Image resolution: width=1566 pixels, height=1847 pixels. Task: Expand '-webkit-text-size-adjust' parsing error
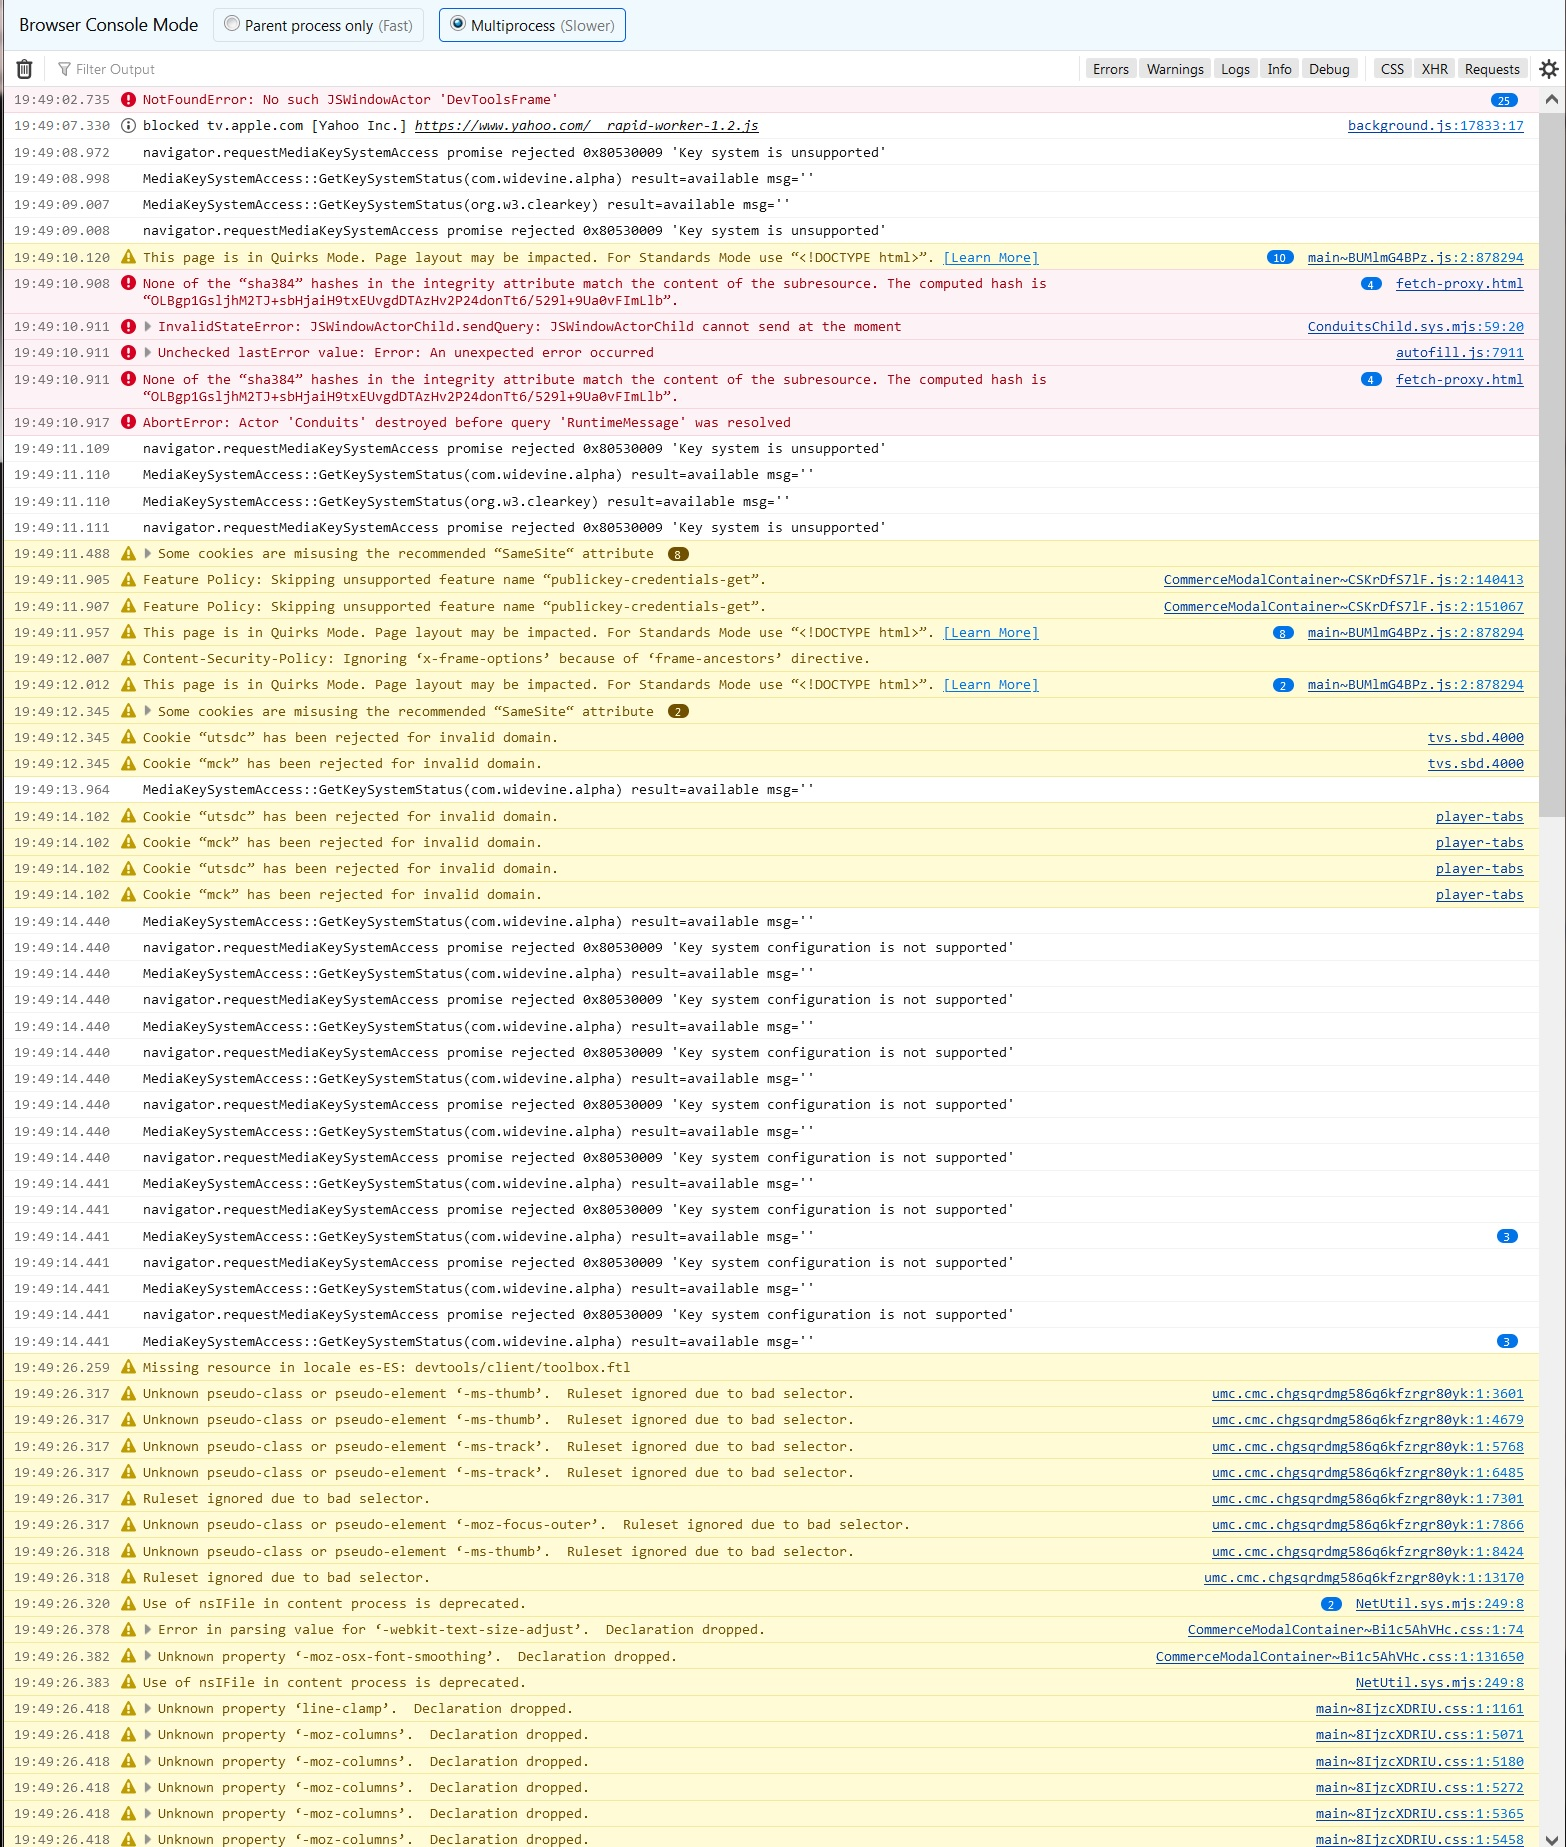point(148,1630)
